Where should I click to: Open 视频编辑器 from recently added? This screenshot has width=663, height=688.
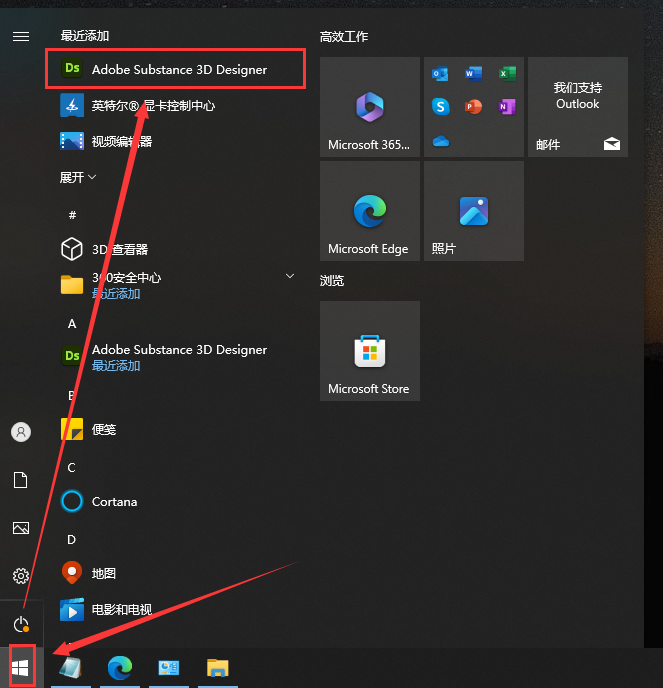tap(175, 141)
